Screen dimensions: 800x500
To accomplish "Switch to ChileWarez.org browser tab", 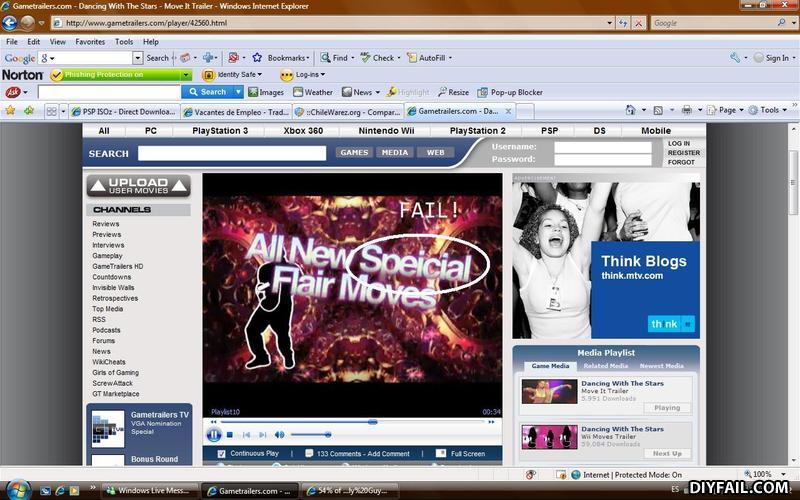I will click(348, 112).
